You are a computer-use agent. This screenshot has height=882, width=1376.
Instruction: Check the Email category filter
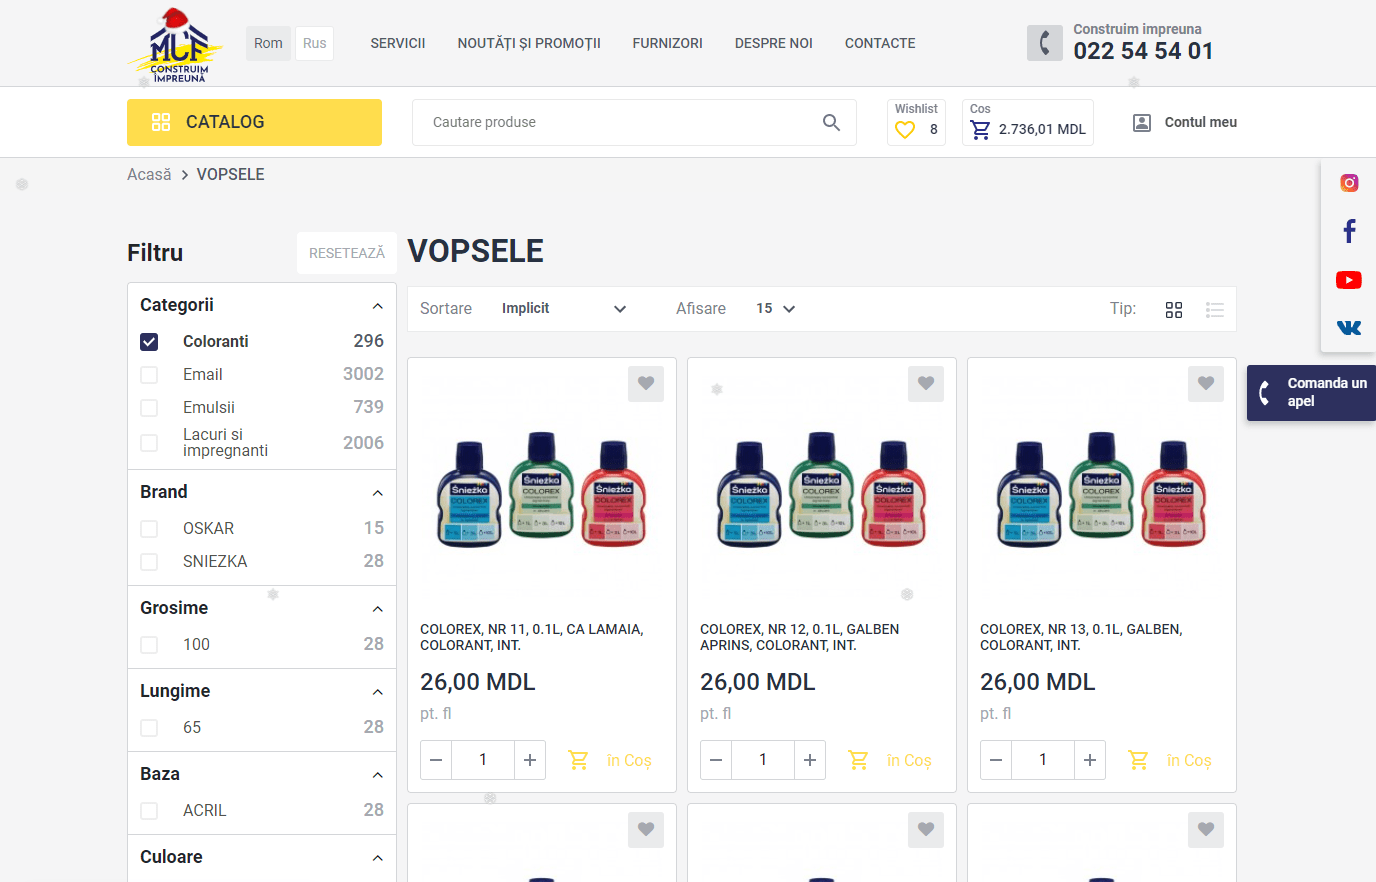pyautogui.click(x=149, y=375)
